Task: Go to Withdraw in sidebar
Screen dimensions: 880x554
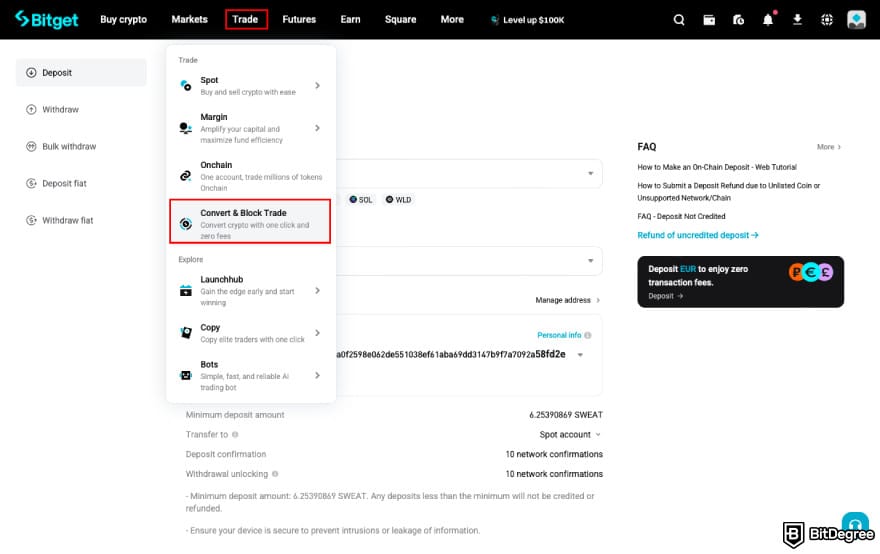Action: click(81, 109)
